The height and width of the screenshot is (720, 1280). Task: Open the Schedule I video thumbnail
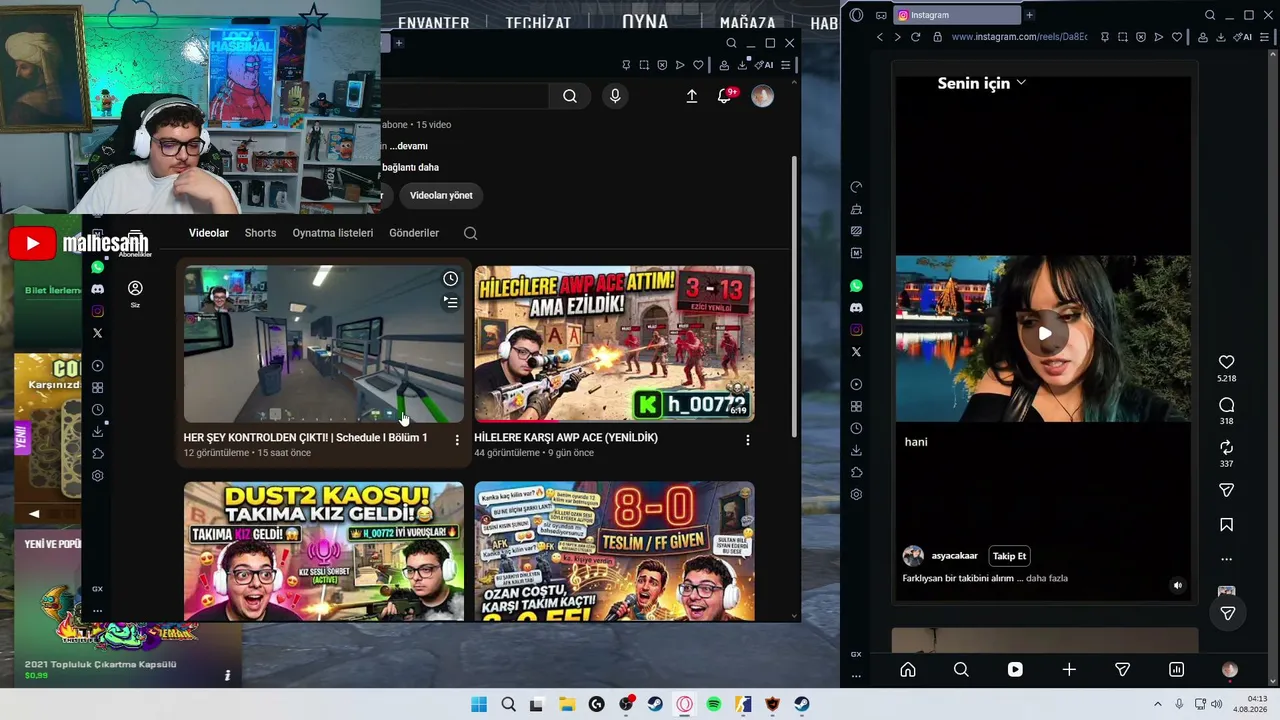tap(324, 344)
